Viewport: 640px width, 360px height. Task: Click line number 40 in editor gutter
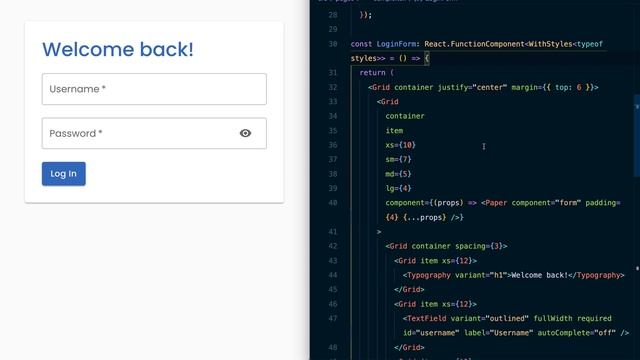pyautogui.click(x=333, y=203)
